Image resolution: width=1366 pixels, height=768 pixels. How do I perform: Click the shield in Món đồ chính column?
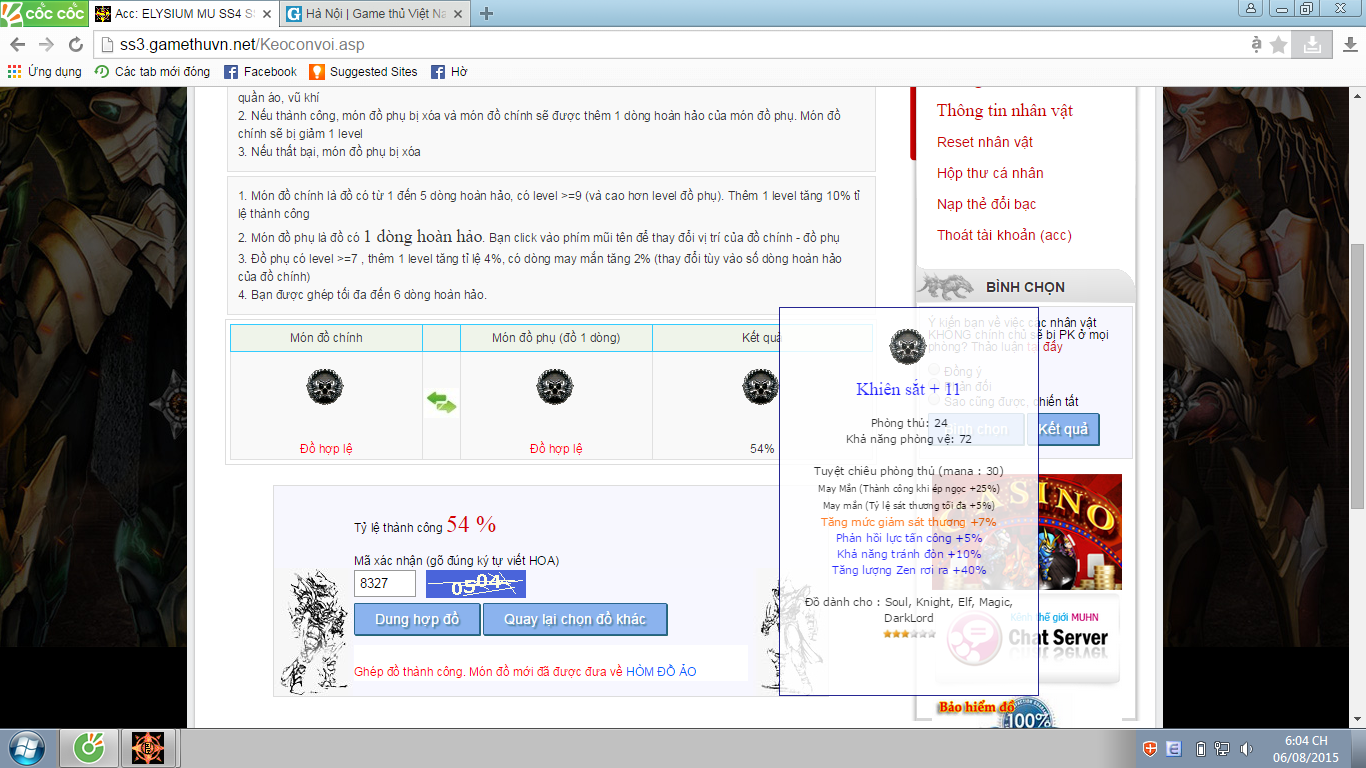coord(325,386)
